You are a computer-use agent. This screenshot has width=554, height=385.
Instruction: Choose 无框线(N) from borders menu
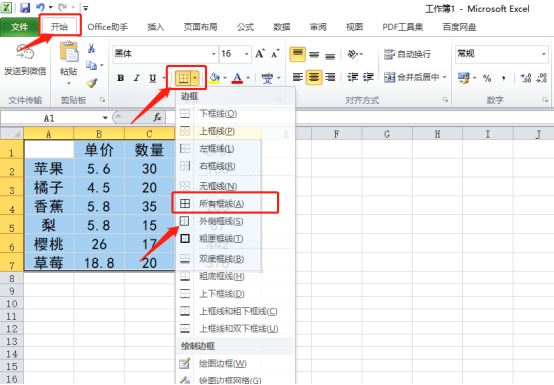(236, 186)
